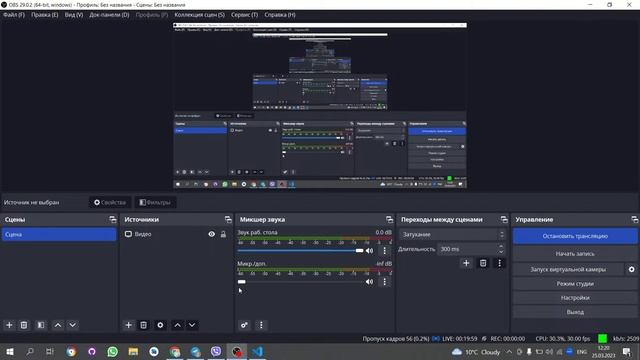
Task: Open the Сервис (T) menu
Action: point(244,15)
